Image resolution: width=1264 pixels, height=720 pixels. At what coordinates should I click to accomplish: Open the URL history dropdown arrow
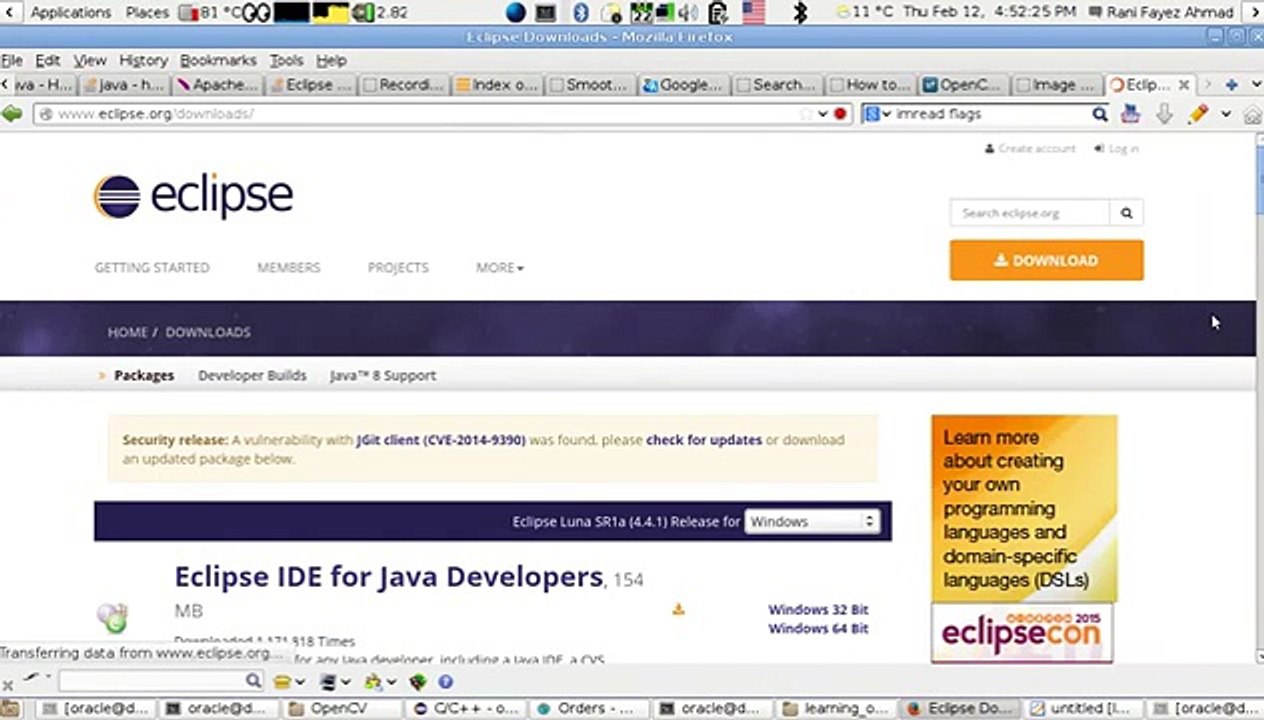(823, 114)
